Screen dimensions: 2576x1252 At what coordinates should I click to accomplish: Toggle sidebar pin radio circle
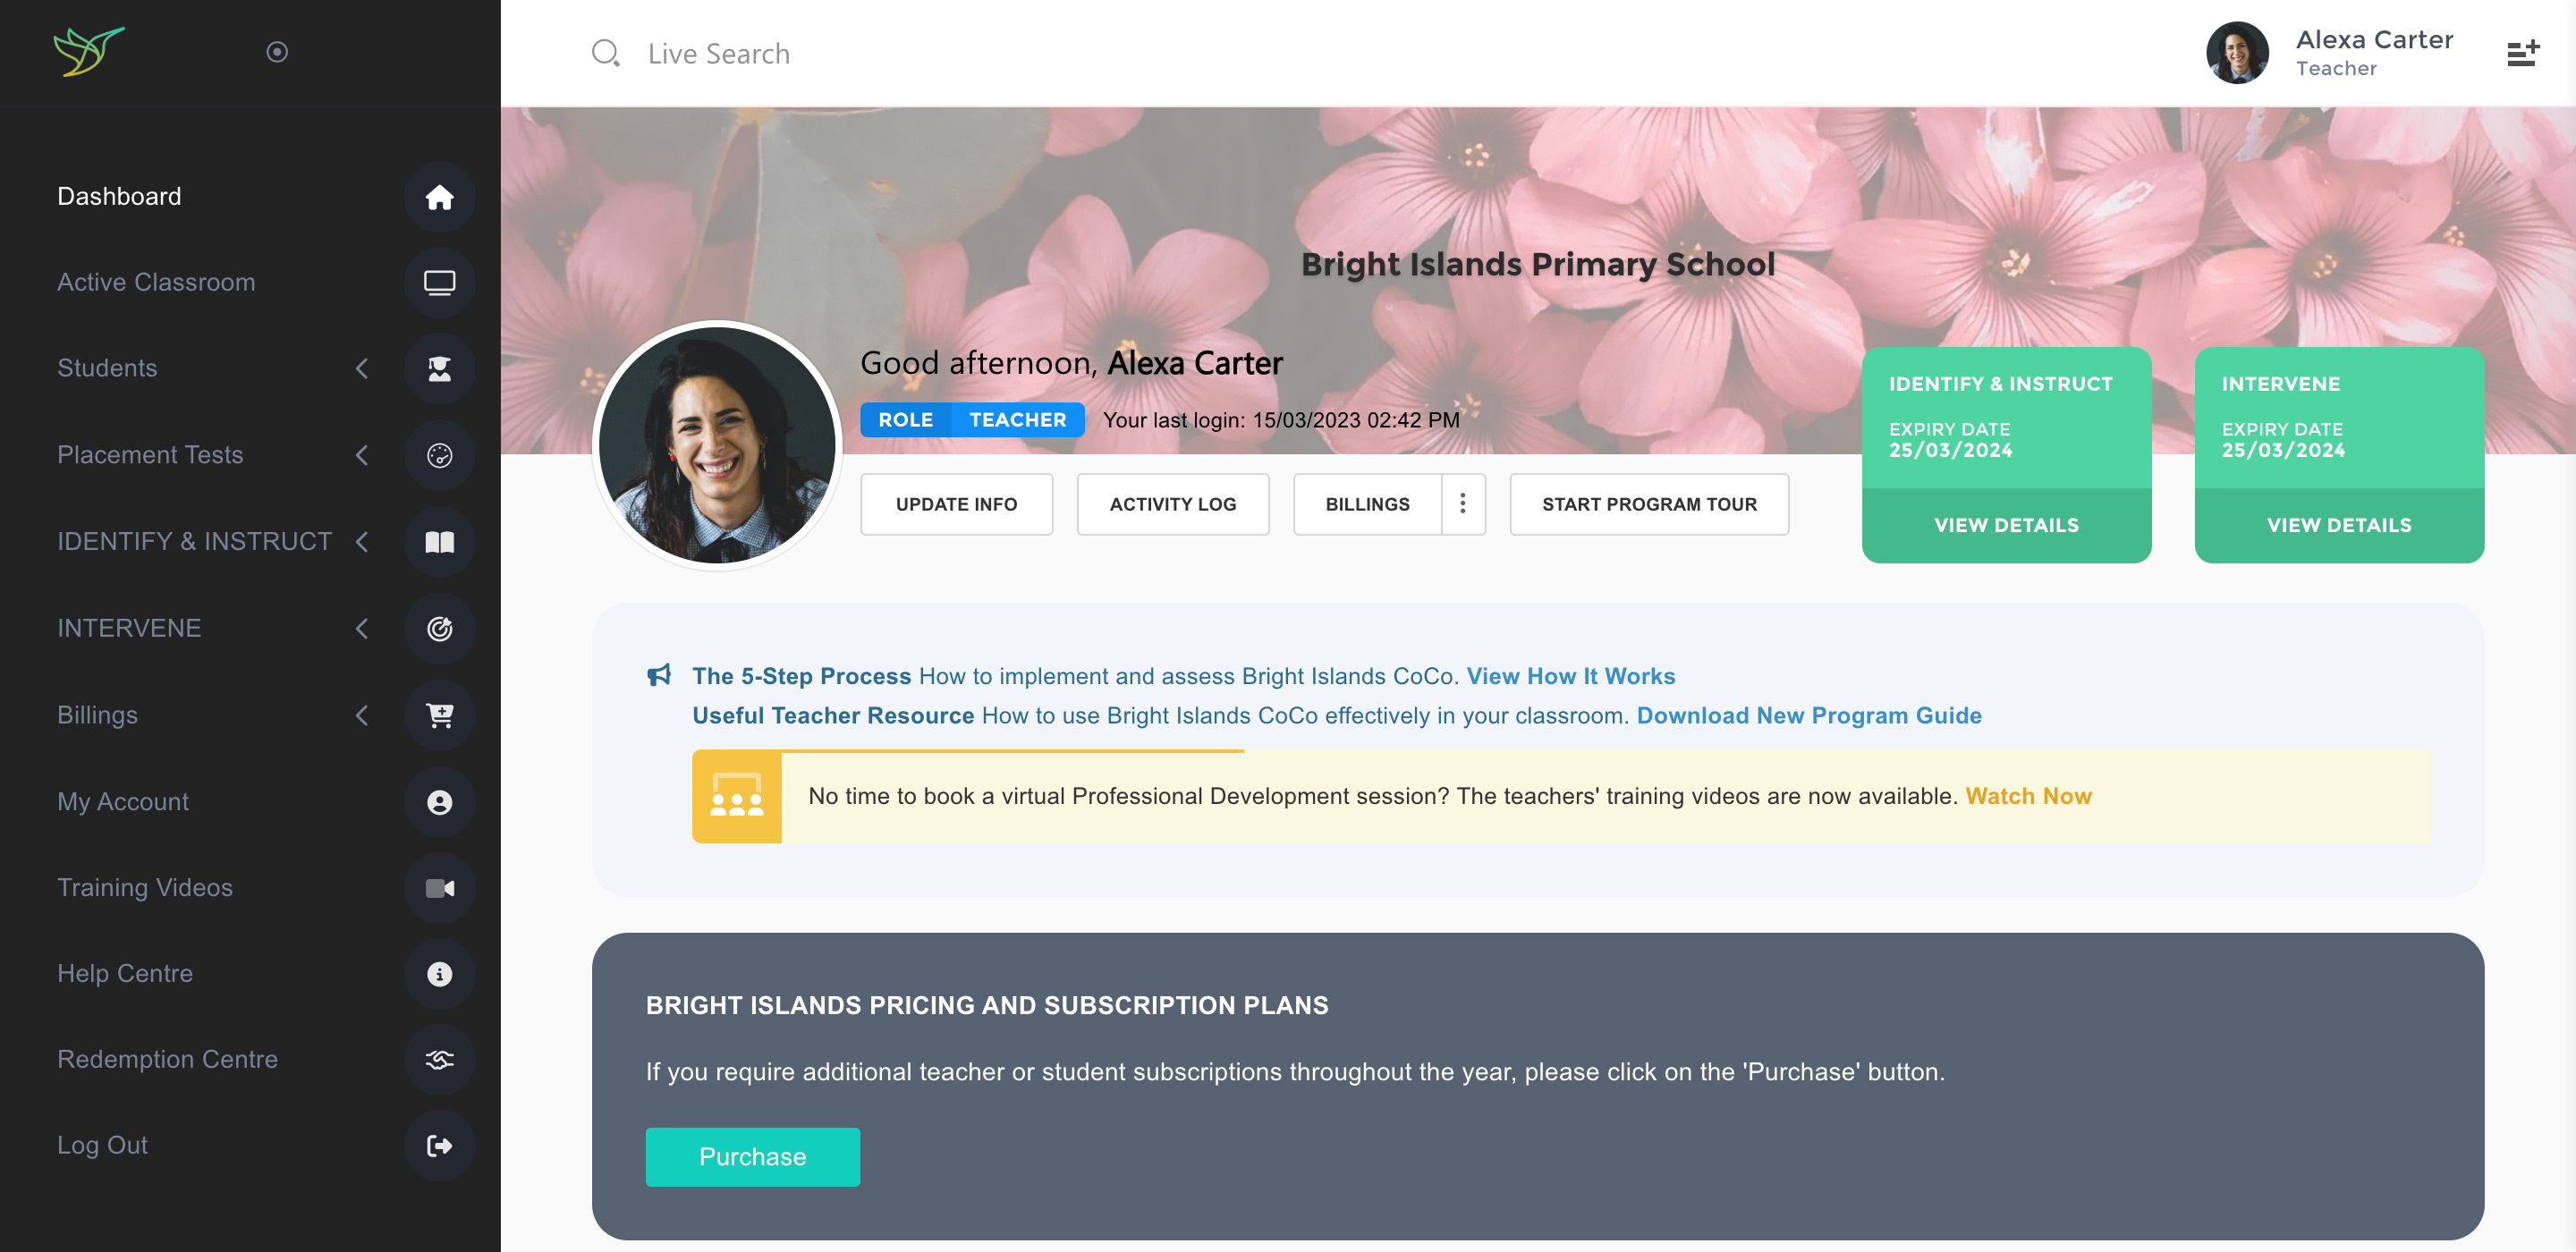pyautogui.click(x=277, y=52)
